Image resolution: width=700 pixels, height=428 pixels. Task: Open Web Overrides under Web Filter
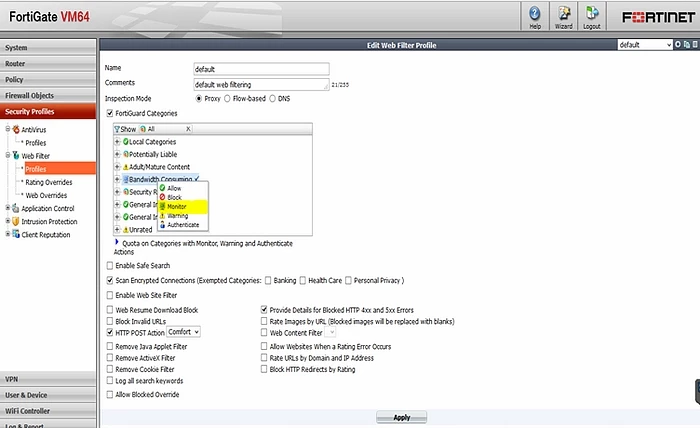coord(46,195)
